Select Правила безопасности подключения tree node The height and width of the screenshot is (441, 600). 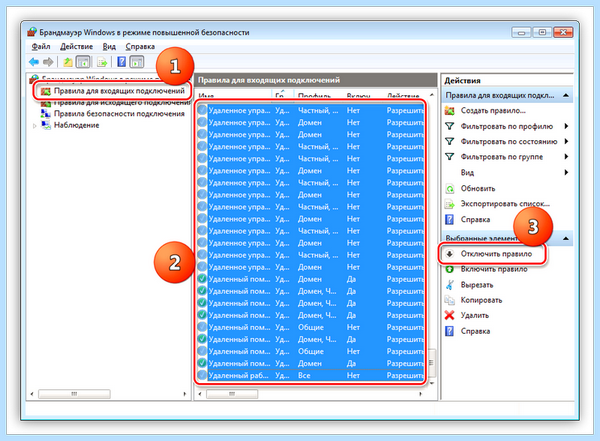(x=119, y=114)
